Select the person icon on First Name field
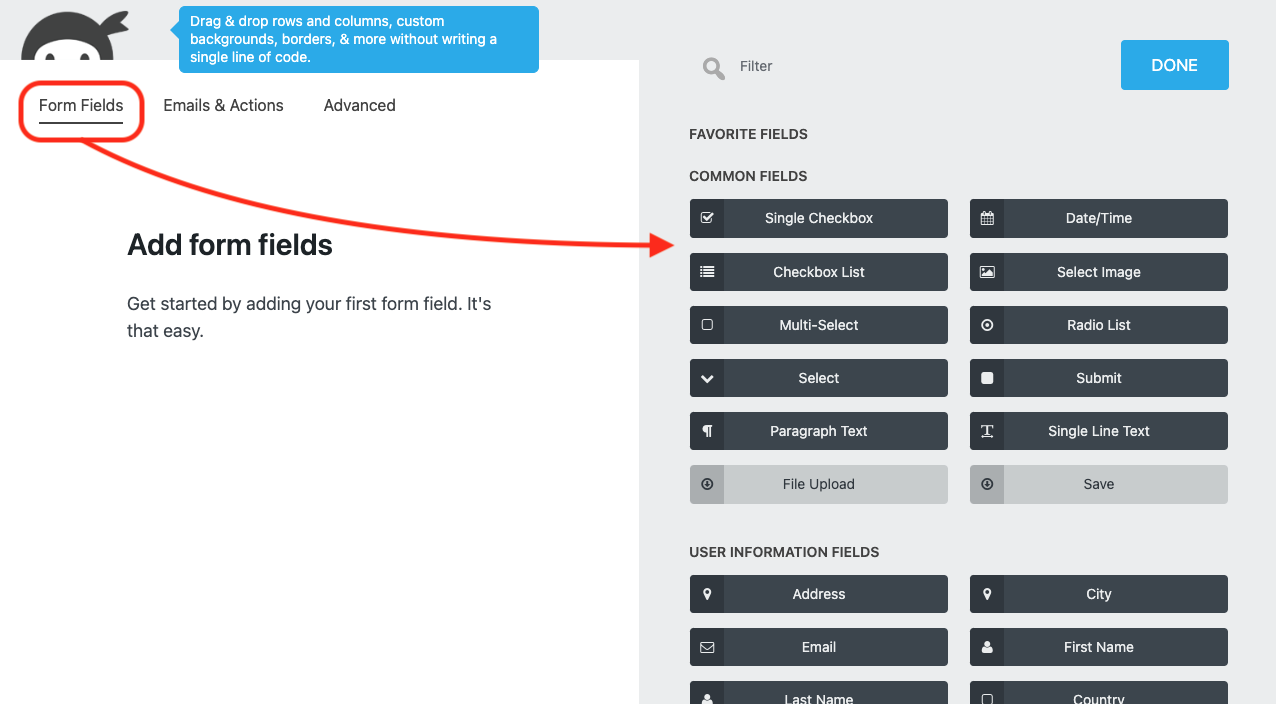The height and width of the screenshot is (704, 1276). (987, 646)
